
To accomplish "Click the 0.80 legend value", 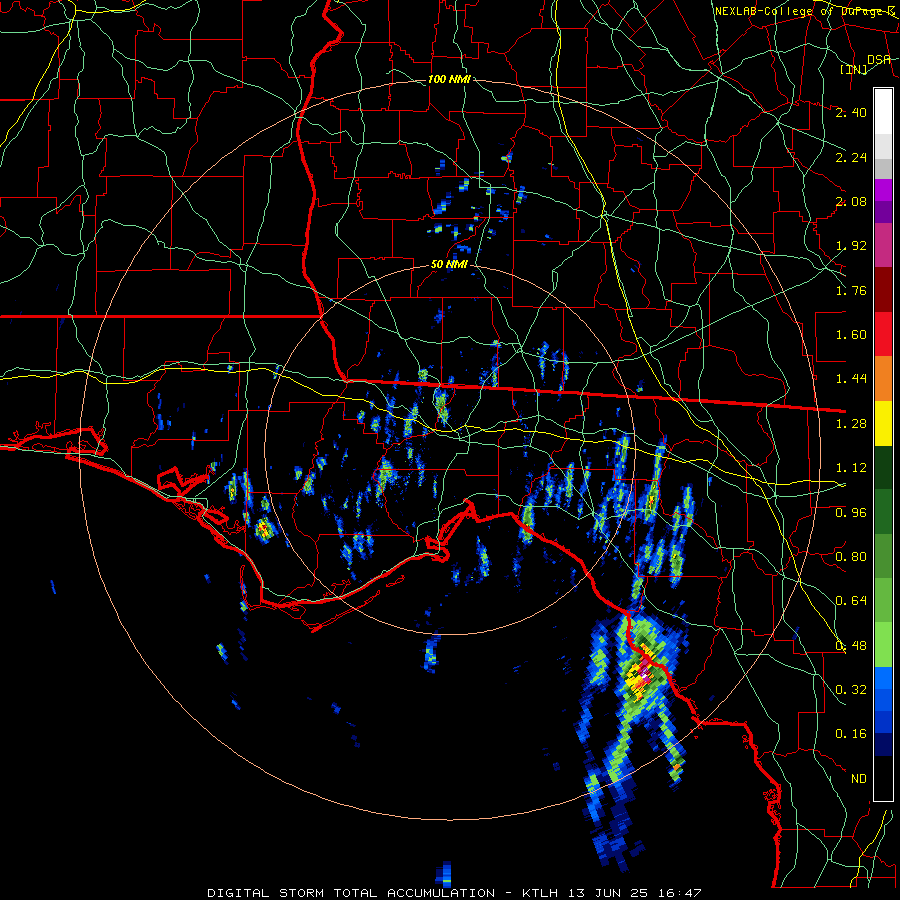I will (x=851, y=557).
